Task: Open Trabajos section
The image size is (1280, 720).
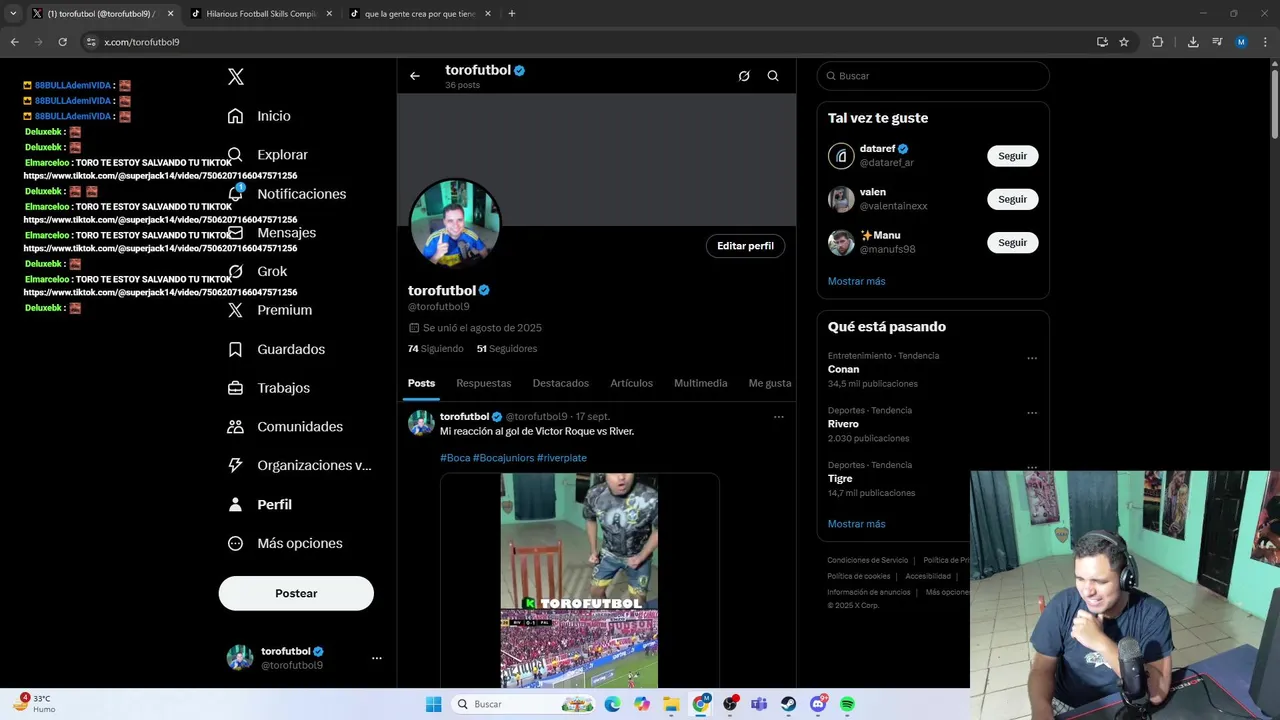Action: click(x=269, y=388)
